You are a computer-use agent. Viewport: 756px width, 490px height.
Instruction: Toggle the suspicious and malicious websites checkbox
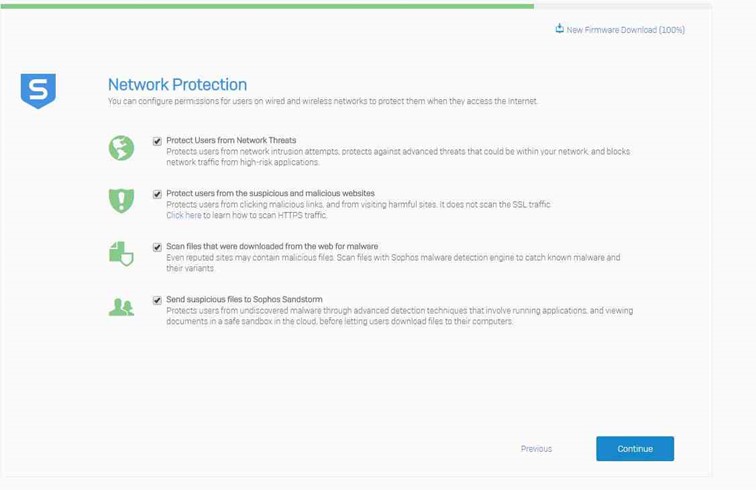click(x=157, y=194)
